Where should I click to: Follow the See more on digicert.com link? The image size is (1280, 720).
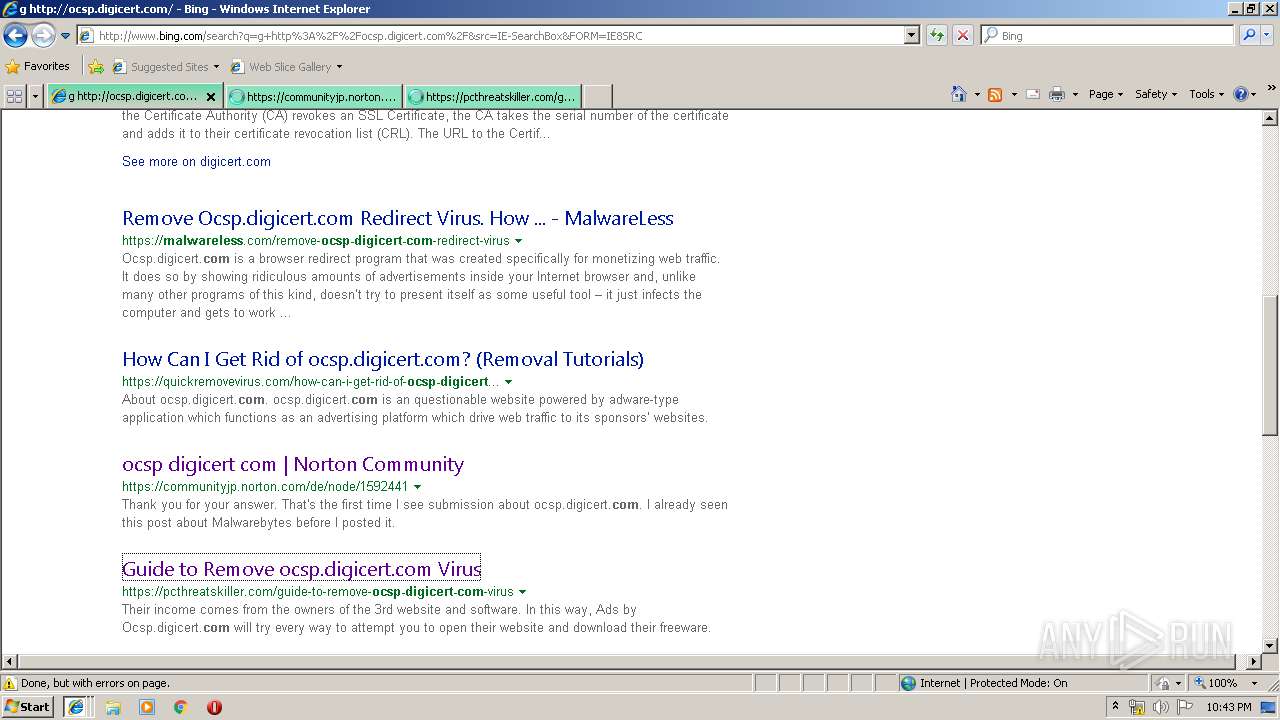(196, 161)
